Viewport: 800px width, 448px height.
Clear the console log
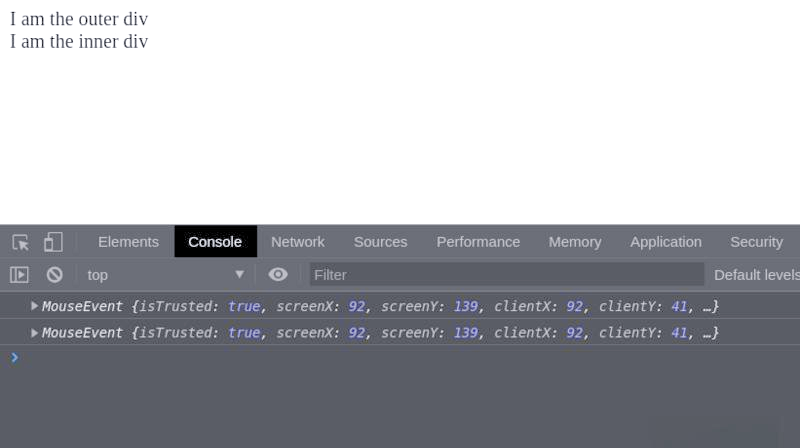click(55, 275)
